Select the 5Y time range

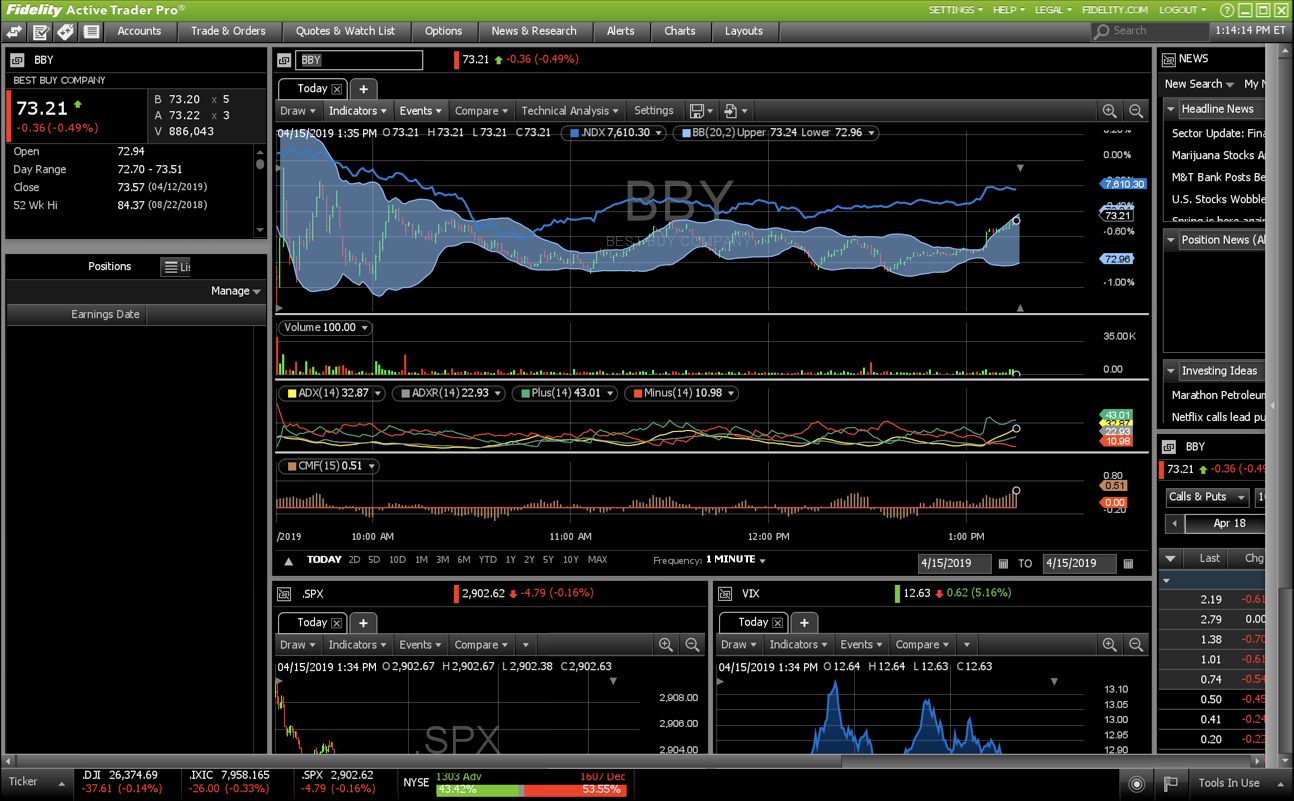(x=548, y=560)
